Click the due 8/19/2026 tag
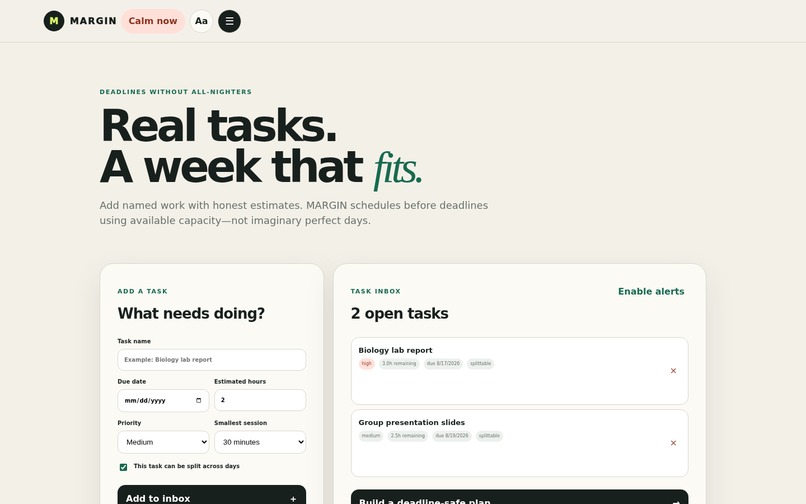The width and height of the screenshot is (806, 504). pyautogui.click(x=452, y=436)
